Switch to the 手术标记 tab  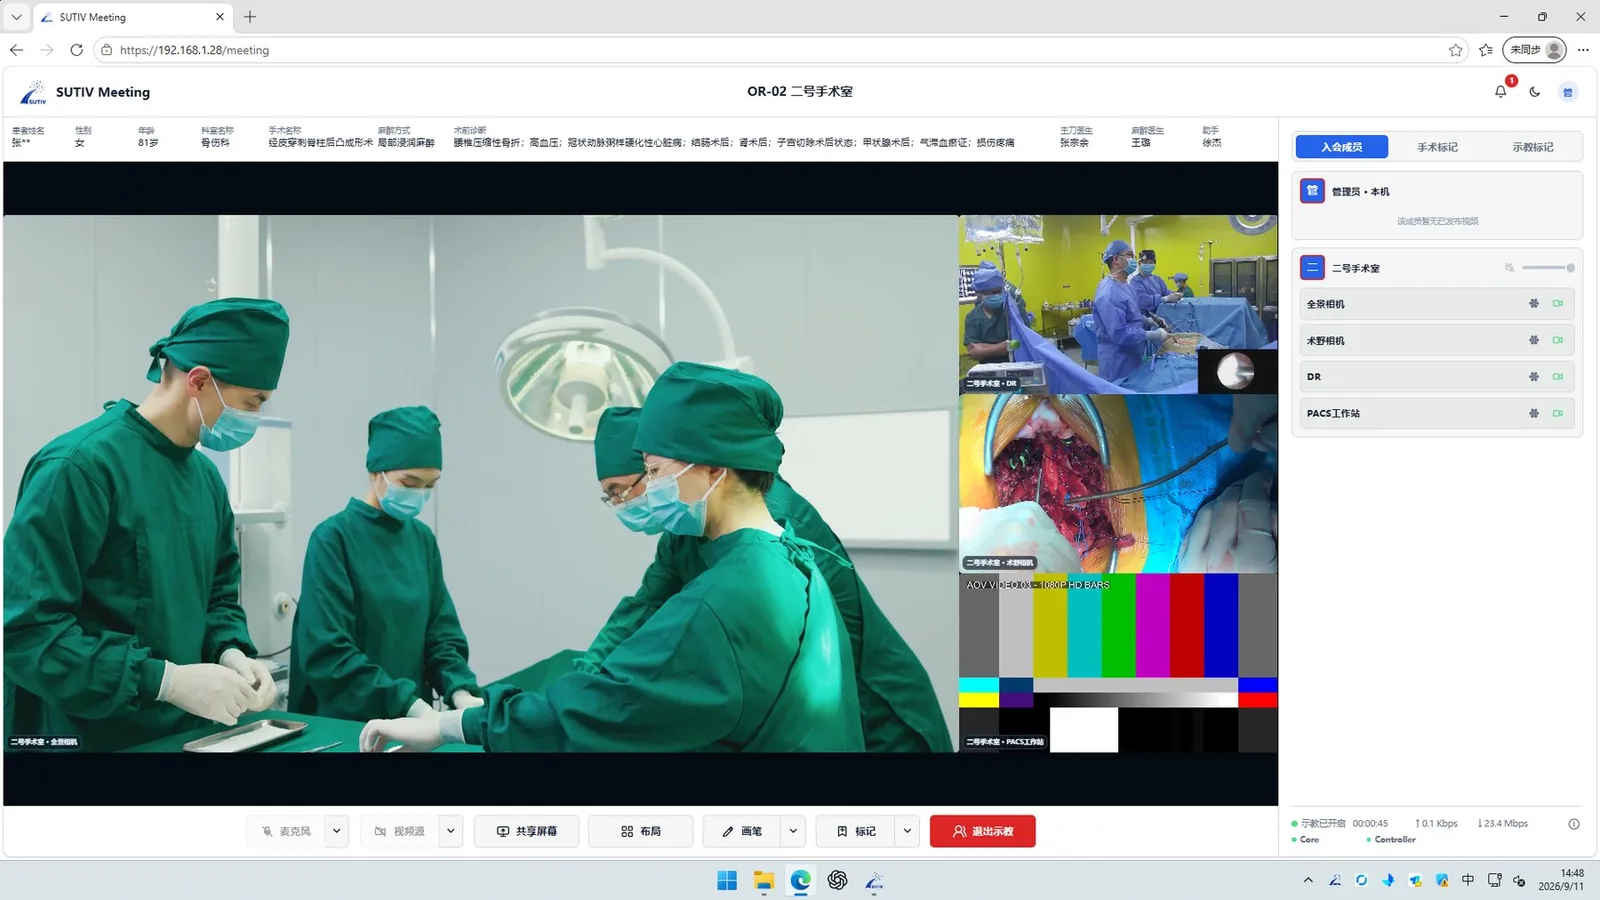(x=1437, y=147)
